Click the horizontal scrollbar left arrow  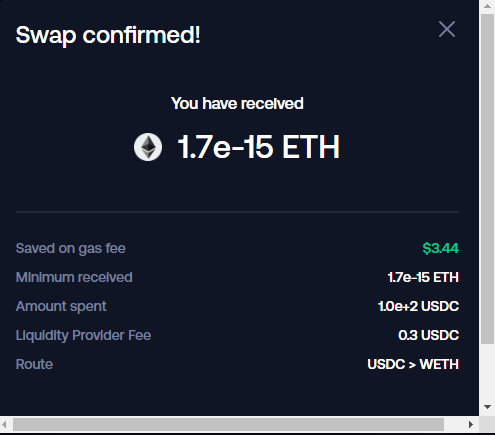[x=4, y=425]
